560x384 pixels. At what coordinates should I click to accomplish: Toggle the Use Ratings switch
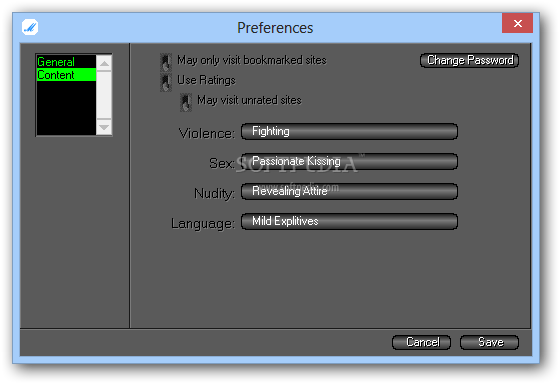pos(165,82)
